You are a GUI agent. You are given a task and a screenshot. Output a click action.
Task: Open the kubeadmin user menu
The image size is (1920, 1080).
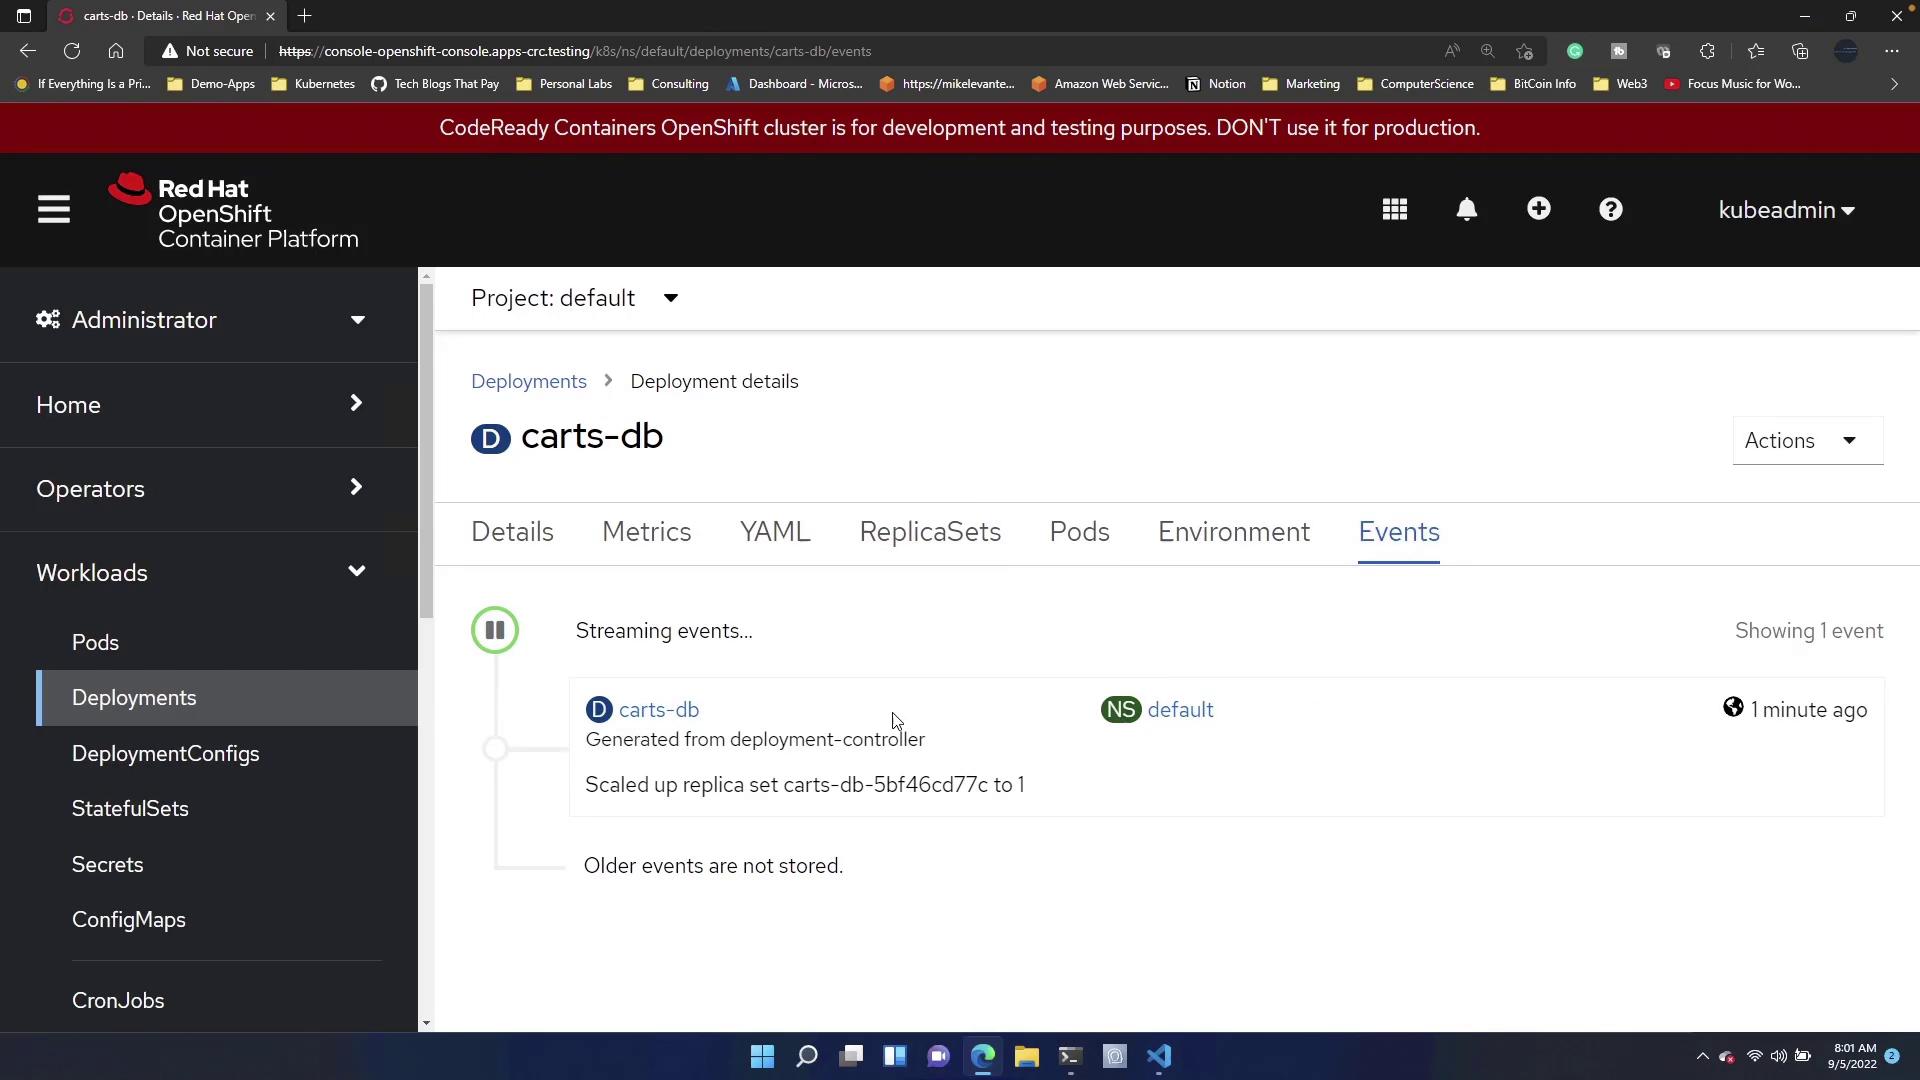1786,210
